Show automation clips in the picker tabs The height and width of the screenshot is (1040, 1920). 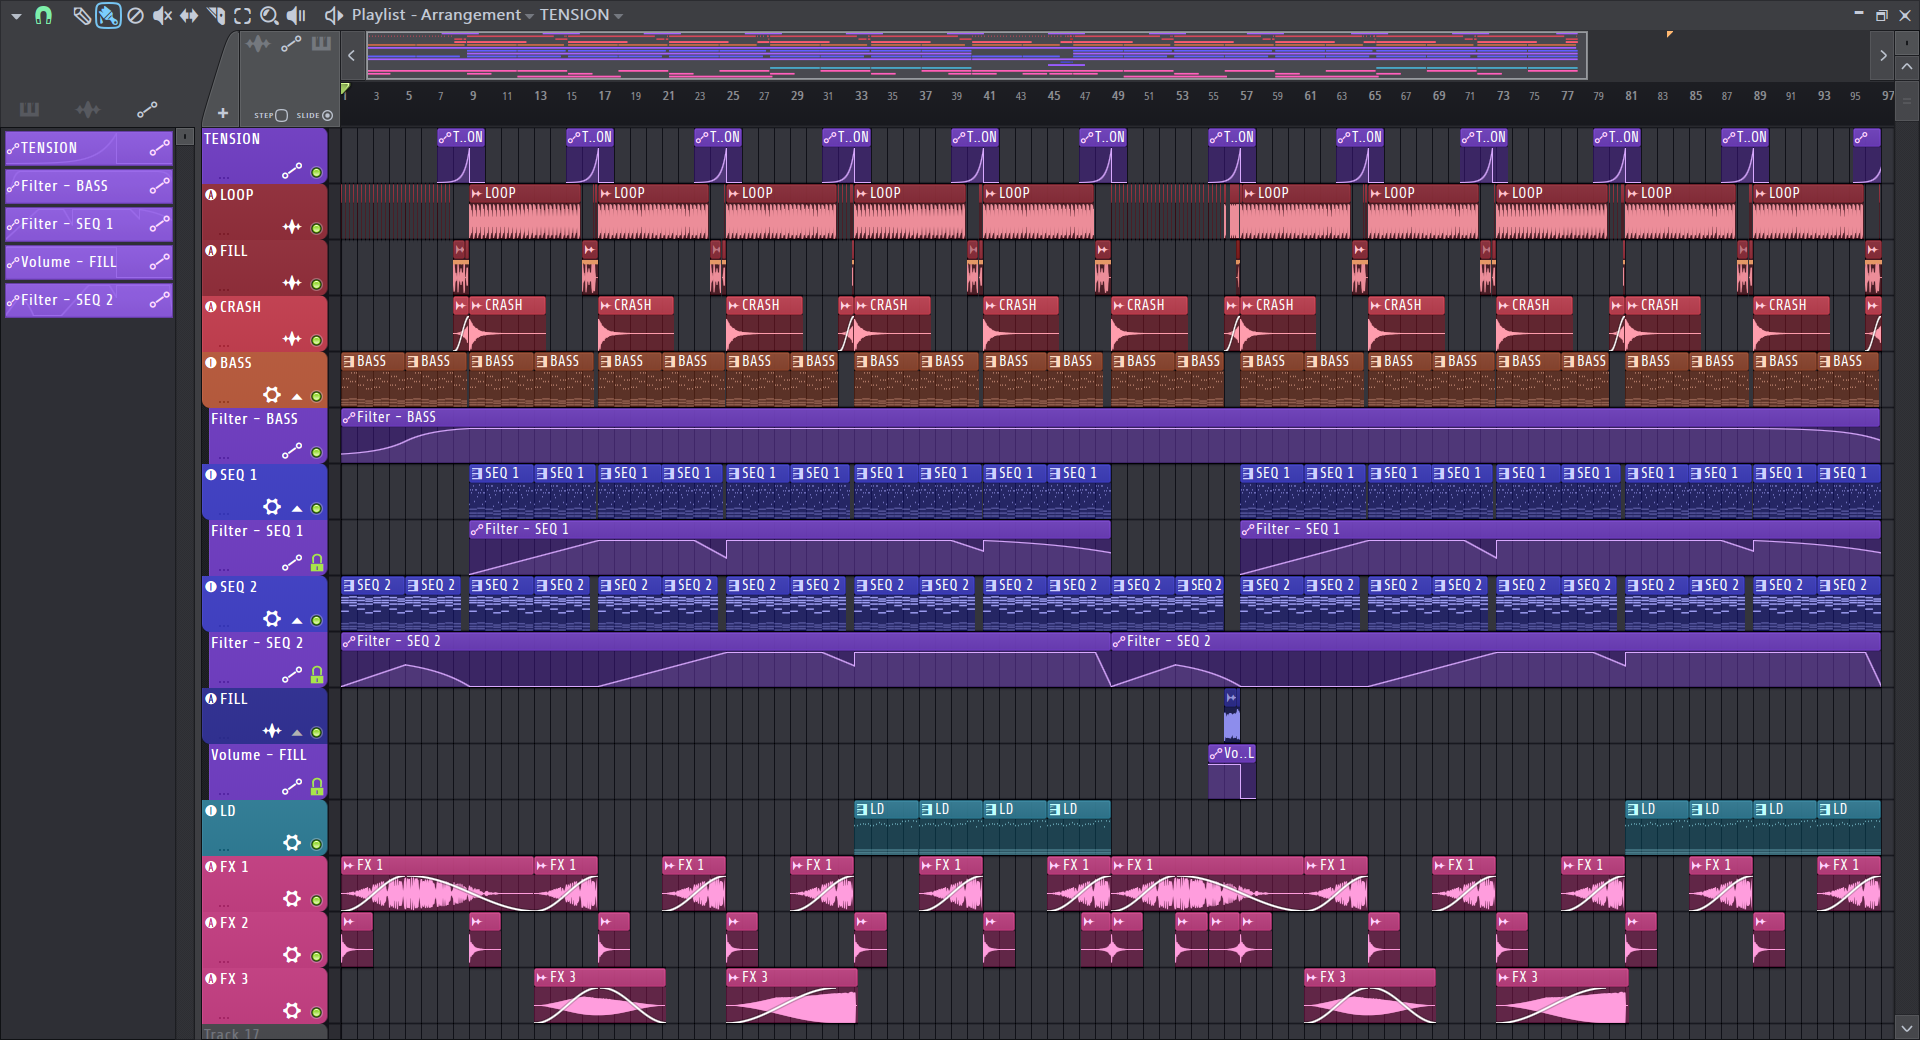[291, 44]
